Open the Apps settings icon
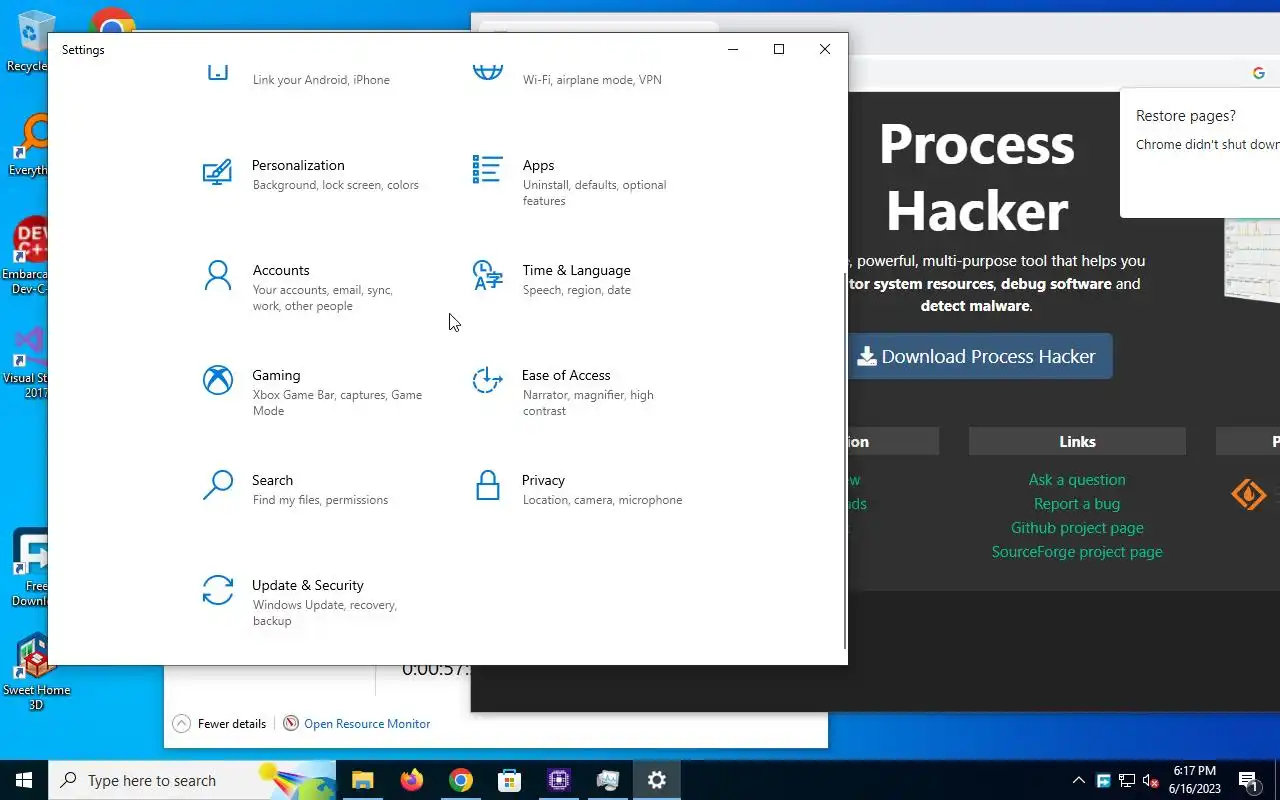The height and width of the screenshot is (800, 1280). click(x=487, y=170)
